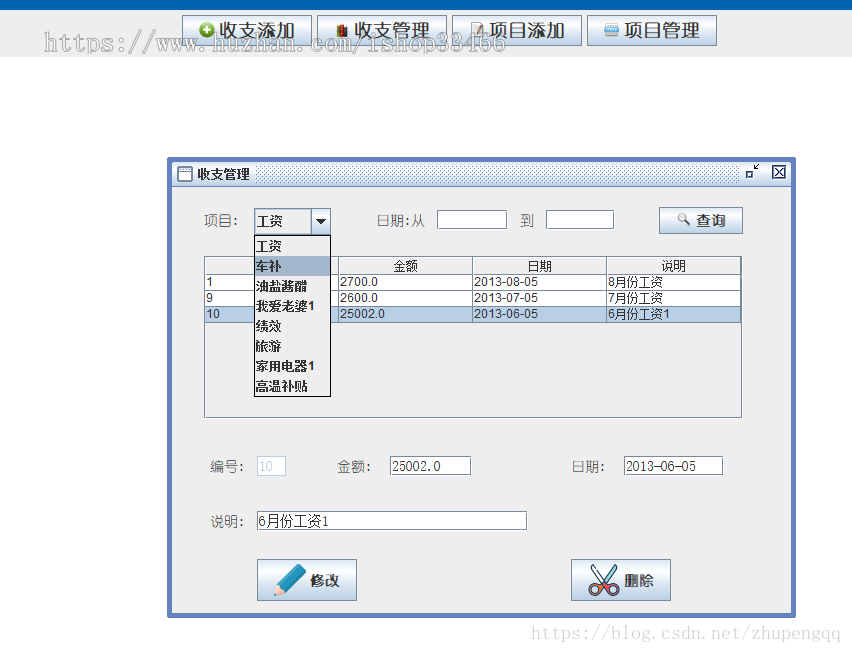Click the 修改 edit button
852x653 pixels.
pyautogui.click(x=307, y=580)
